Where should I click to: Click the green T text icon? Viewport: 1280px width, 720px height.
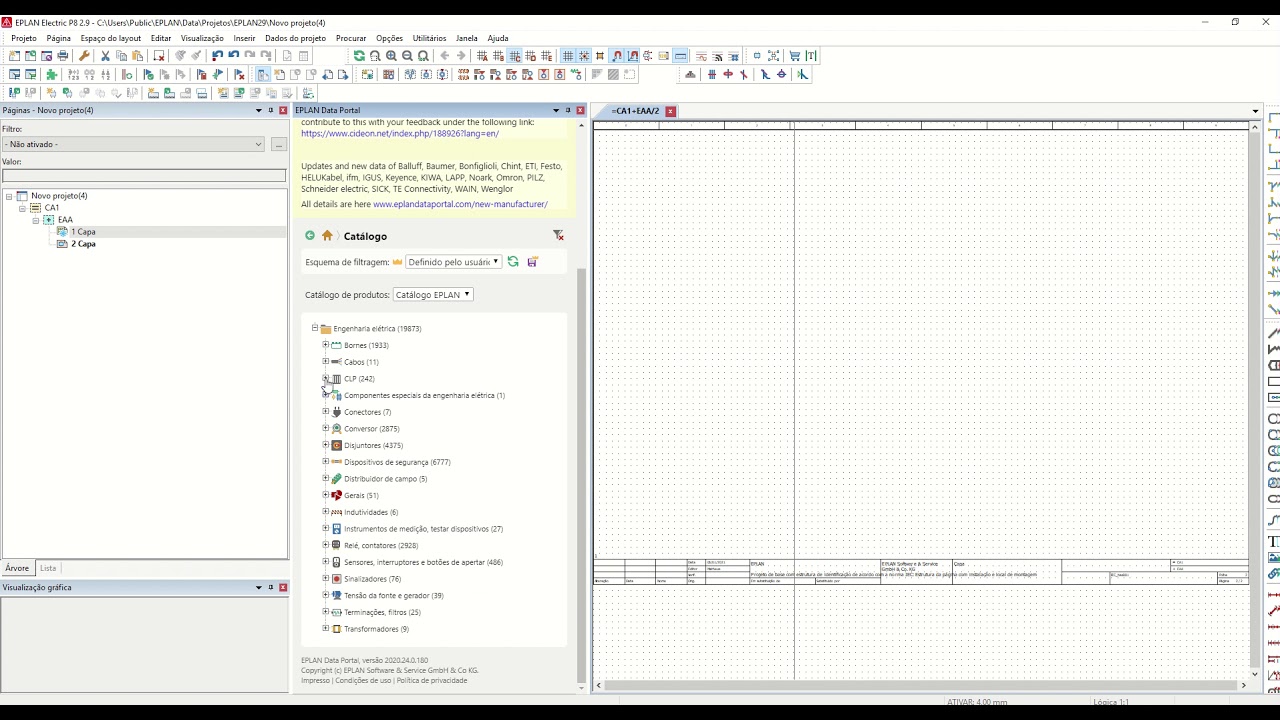811,56
